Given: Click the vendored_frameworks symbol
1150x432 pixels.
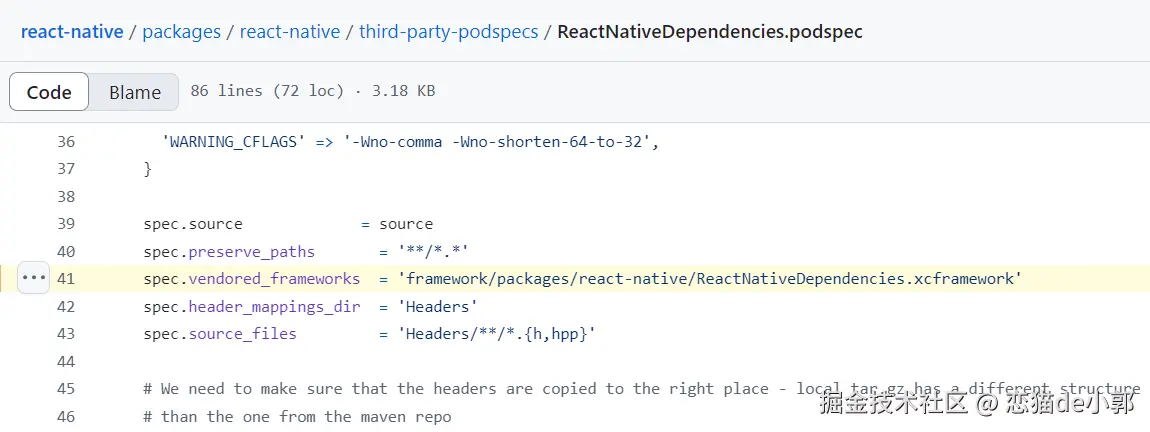Looking at the screenshot, I should [x=274, y=279].
